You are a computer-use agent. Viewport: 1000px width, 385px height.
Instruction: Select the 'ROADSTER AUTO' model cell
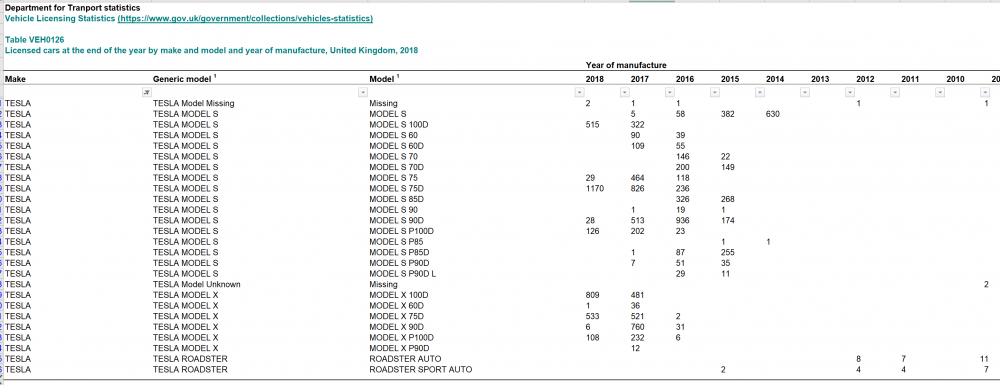pyautogui.click(x=405, y=359)
